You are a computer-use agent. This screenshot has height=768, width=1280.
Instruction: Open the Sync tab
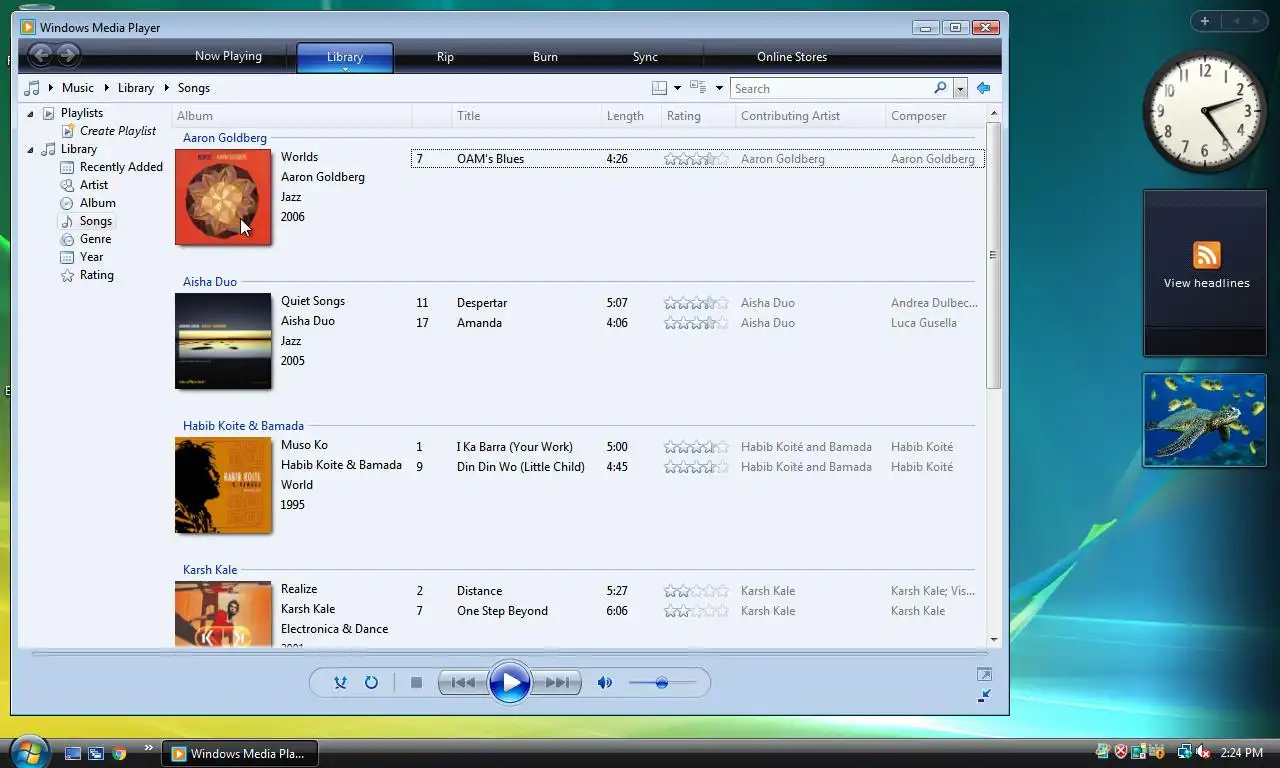pyautogui.click(x=645, y=57)
